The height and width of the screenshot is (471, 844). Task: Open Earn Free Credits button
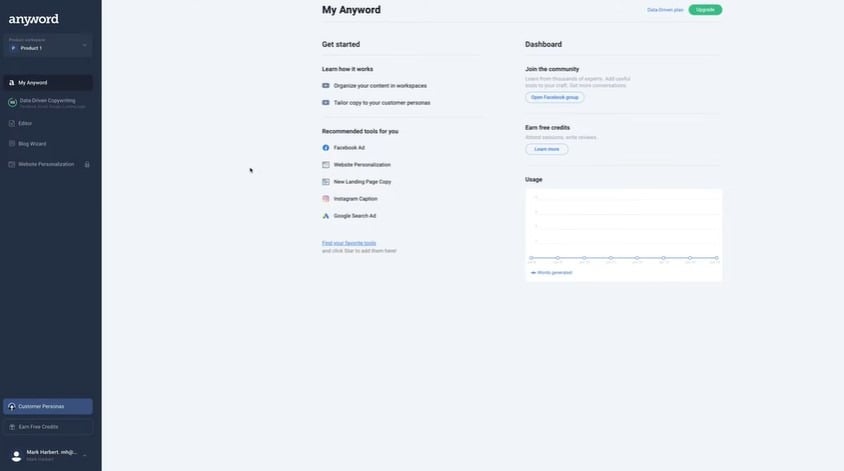coord(47,427)
